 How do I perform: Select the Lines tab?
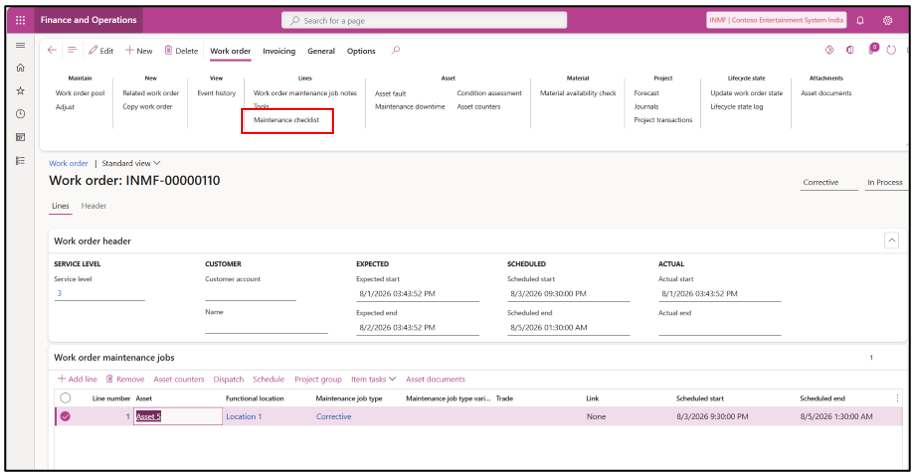pyautogui.click(x=60, y=206)
